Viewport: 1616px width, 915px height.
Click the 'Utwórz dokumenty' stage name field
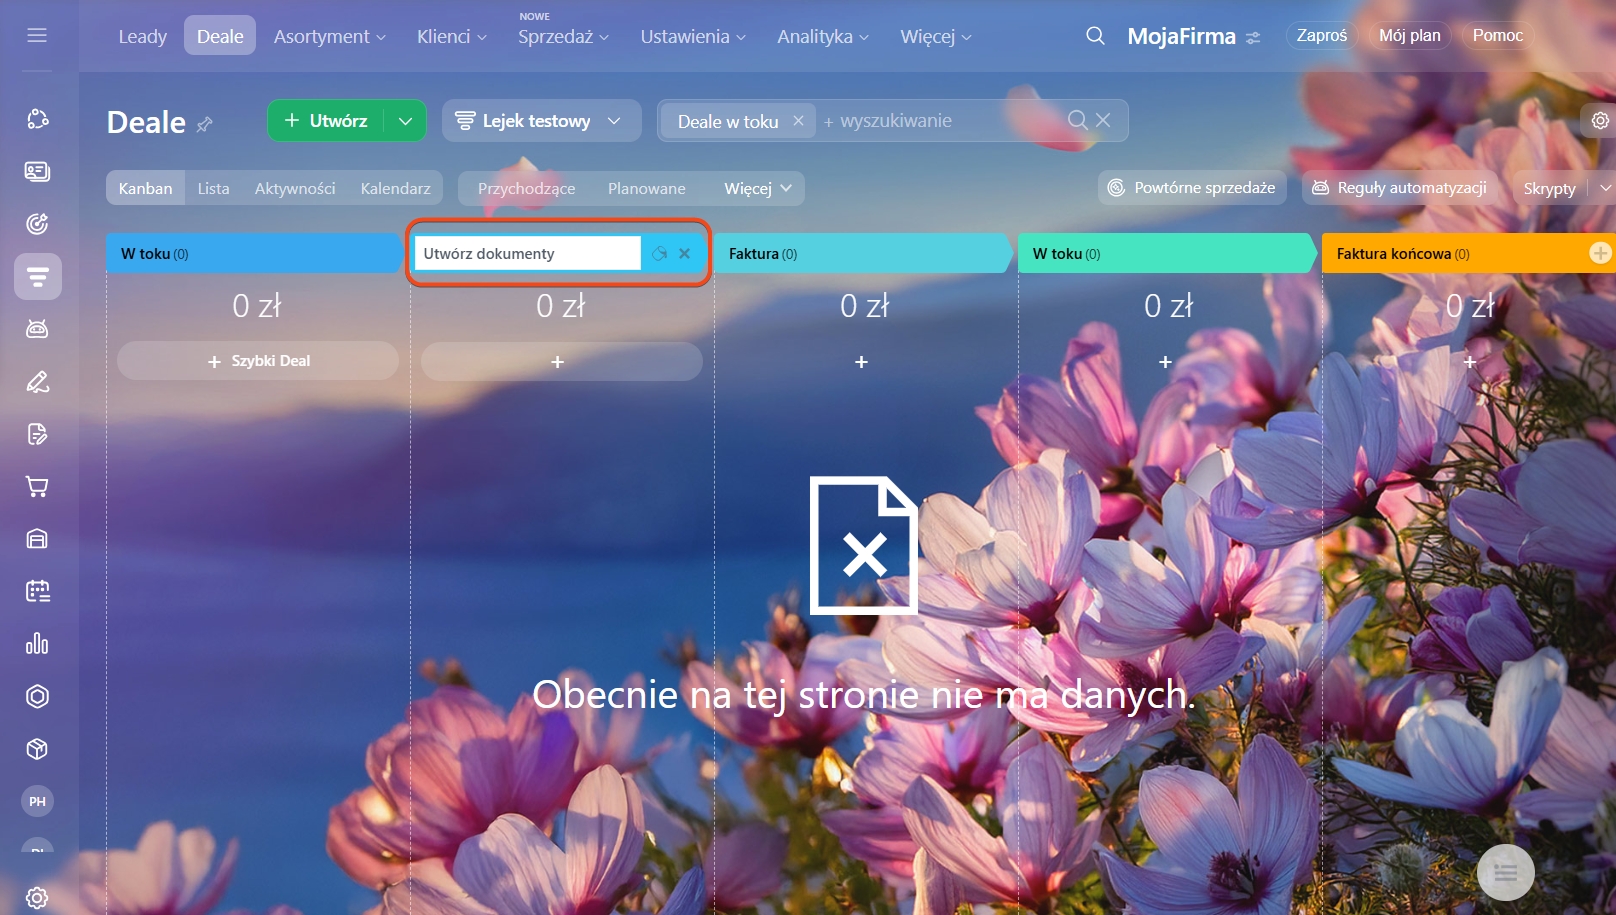527,254
